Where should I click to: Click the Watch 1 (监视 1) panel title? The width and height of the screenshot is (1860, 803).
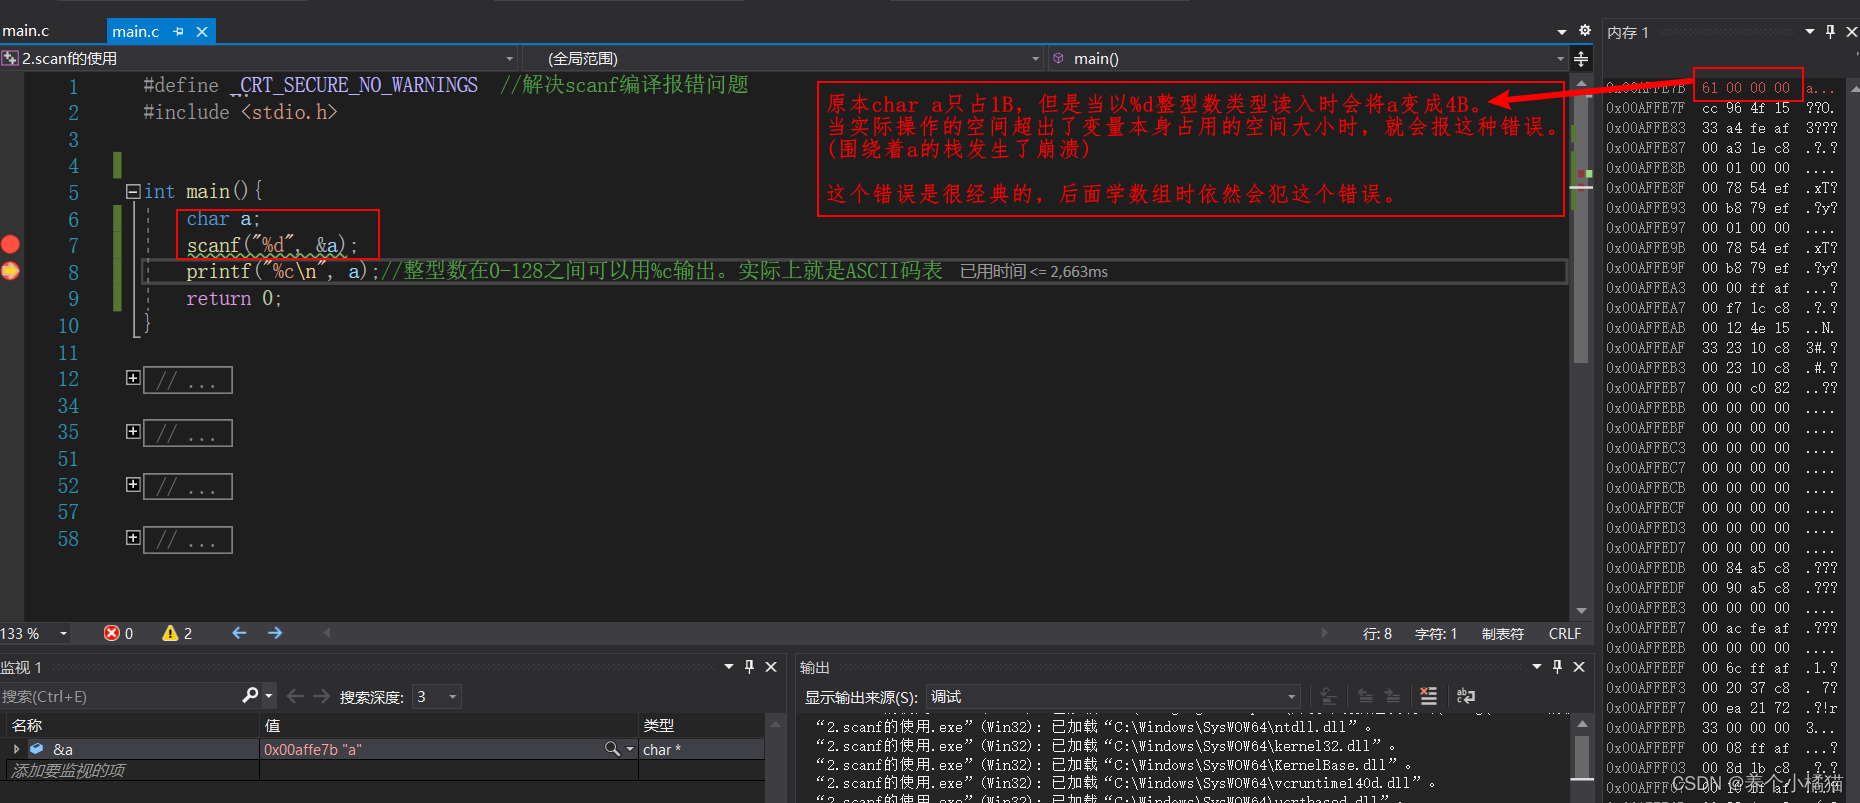coord(21,667)
